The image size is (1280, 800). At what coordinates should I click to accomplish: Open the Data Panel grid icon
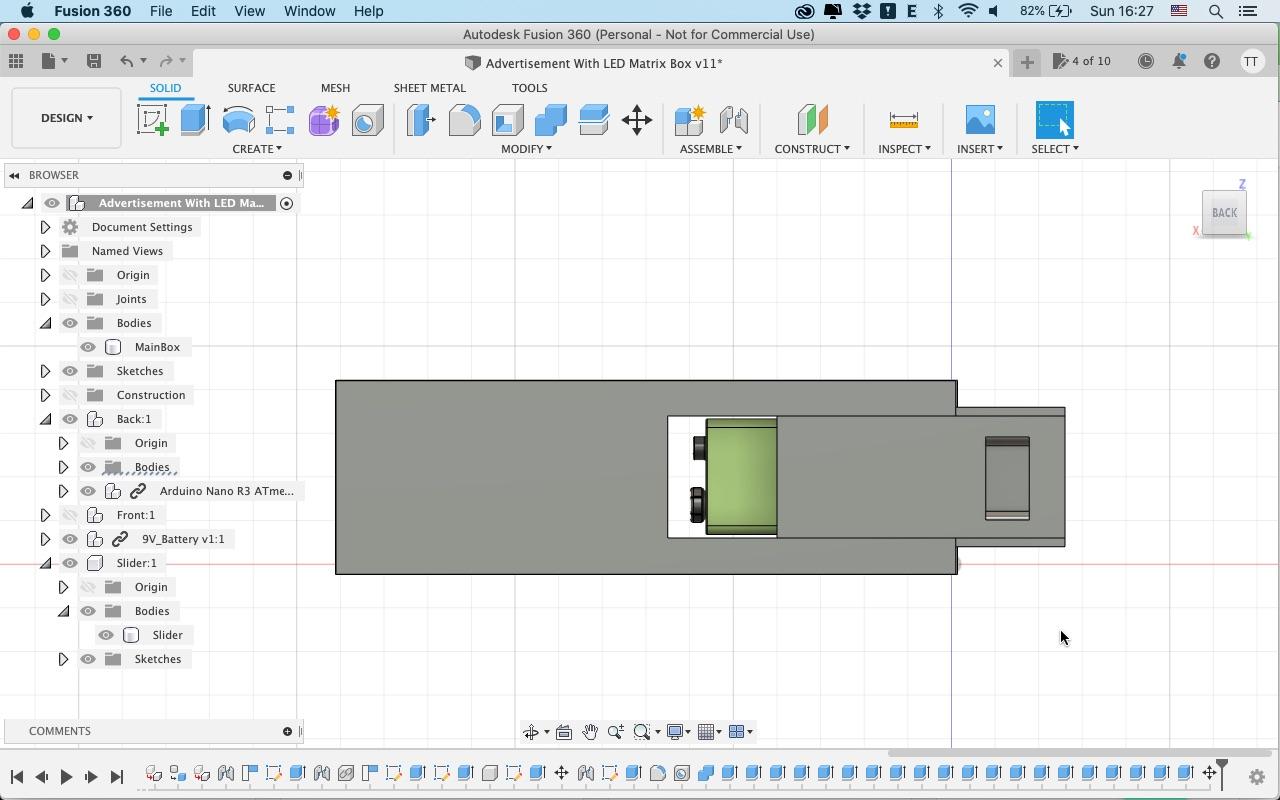(x=16, y=61)
